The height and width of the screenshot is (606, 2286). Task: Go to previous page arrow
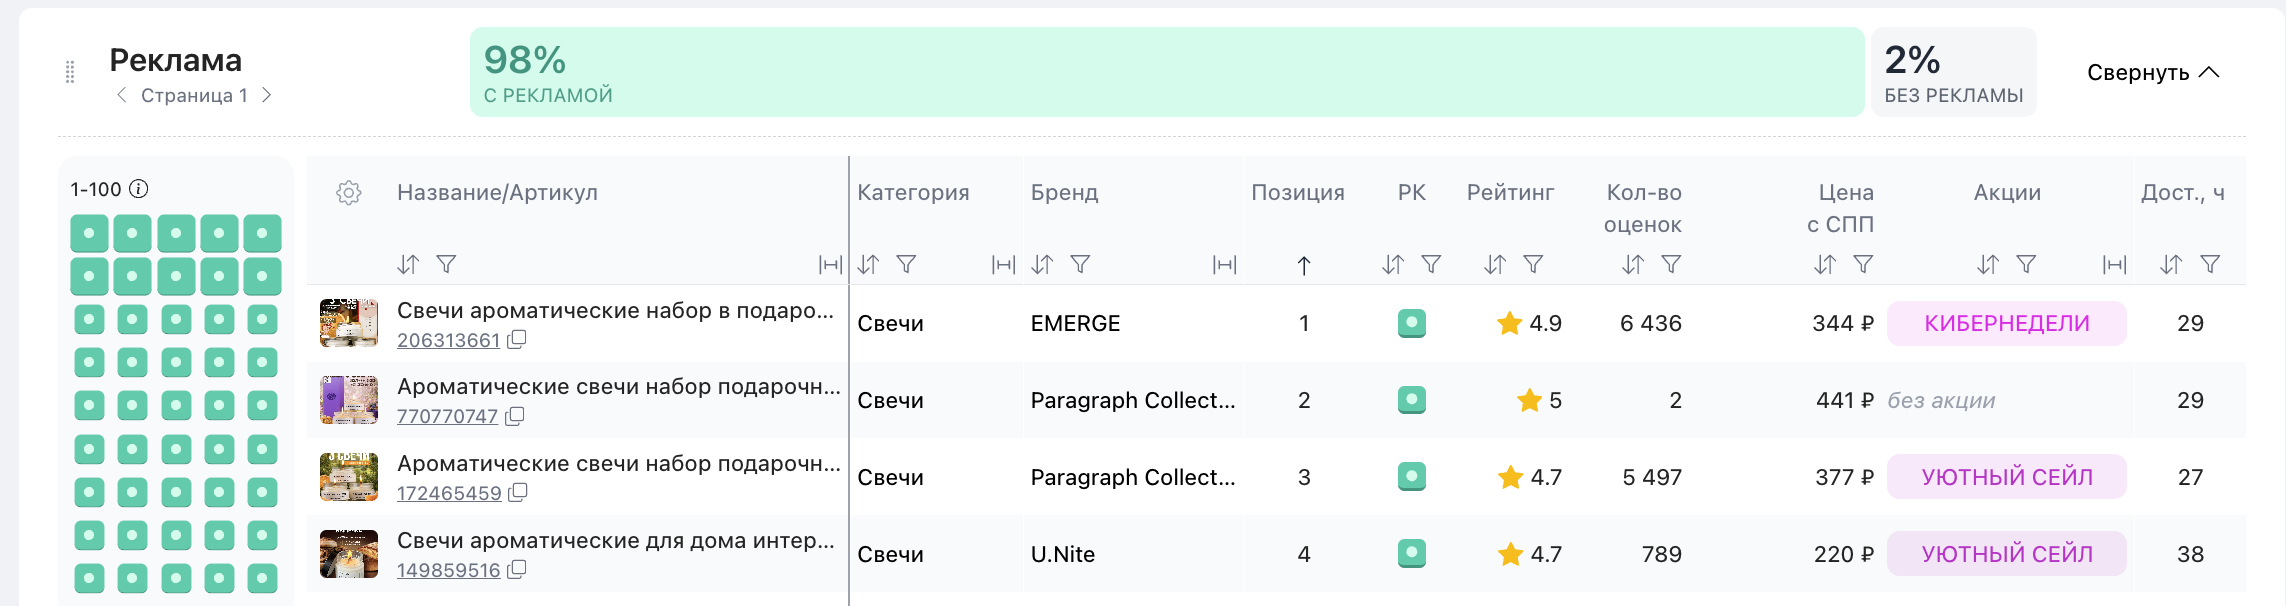pyautogui.click(x=121, y=95)
